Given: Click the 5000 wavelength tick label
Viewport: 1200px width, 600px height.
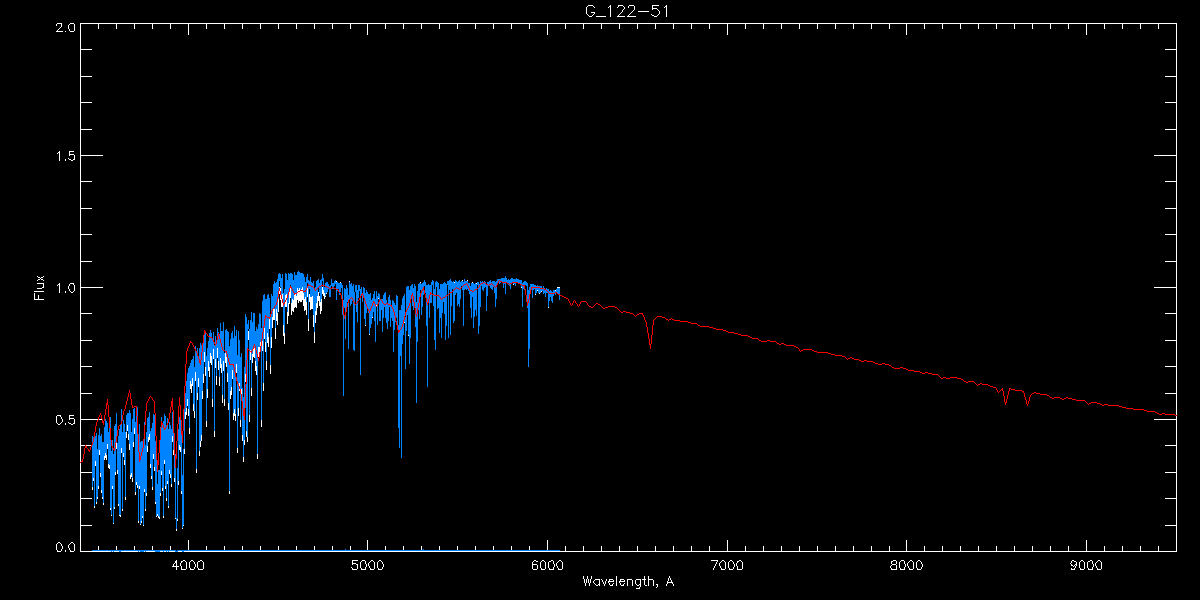Looking at the screenshot, I should point(367,566).
